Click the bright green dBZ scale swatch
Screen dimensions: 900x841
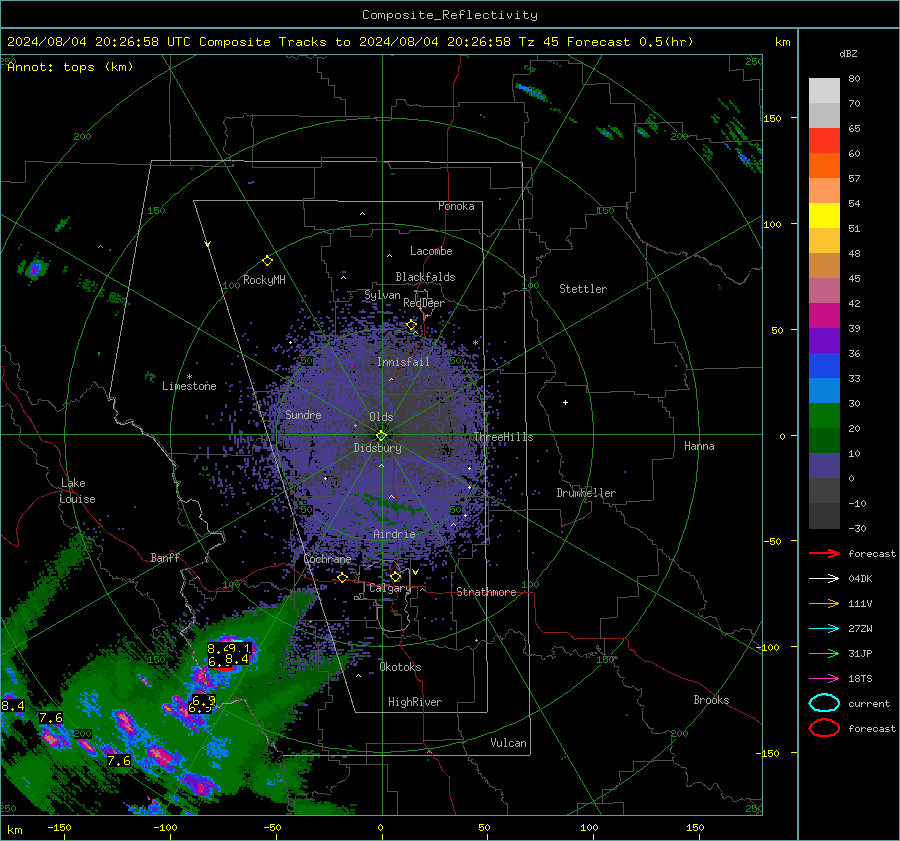click(824, 415)
